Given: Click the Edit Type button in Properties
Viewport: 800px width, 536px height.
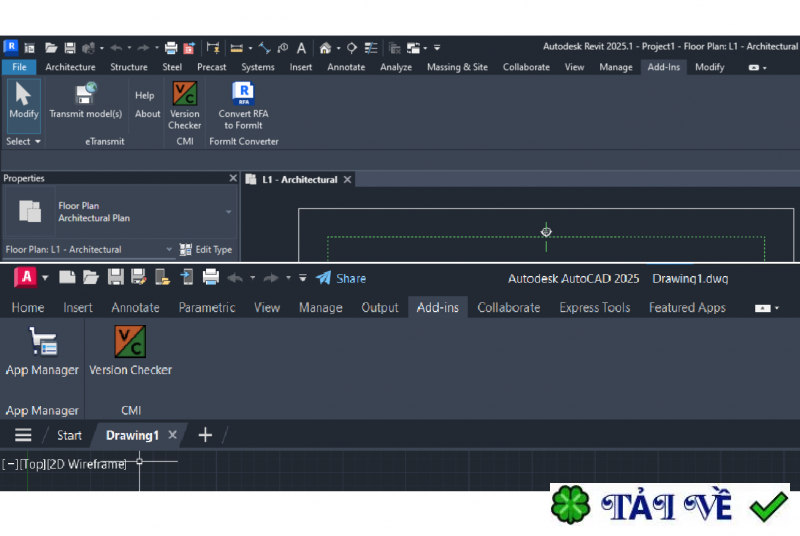Looking at the screenshot, I should pos(206,249).
